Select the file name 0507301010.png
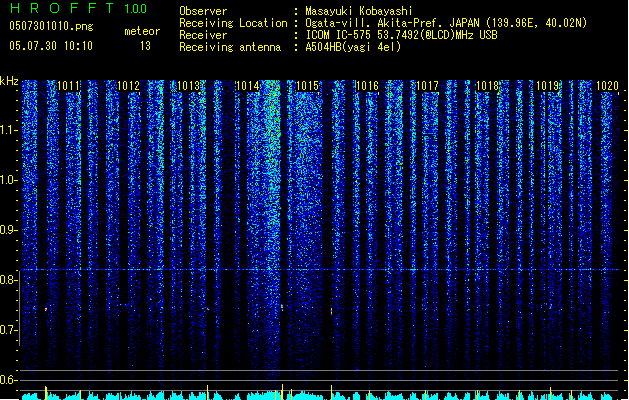 point(51,26)
